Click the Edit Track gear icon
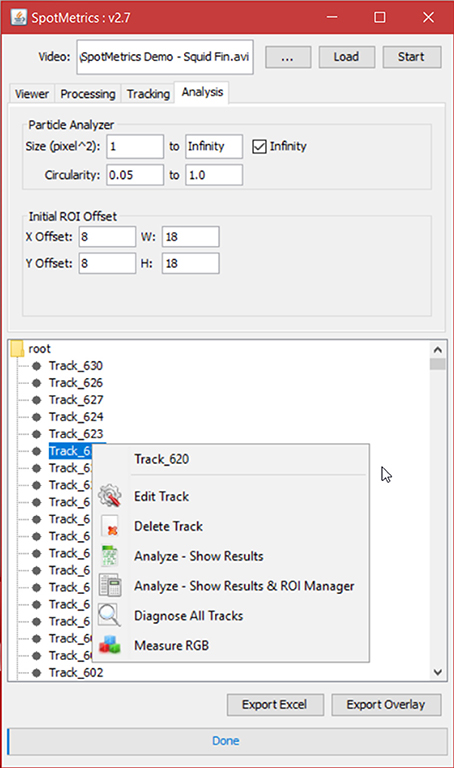The height and width of the screenshot is (768, 454). (x=110, y=496)
